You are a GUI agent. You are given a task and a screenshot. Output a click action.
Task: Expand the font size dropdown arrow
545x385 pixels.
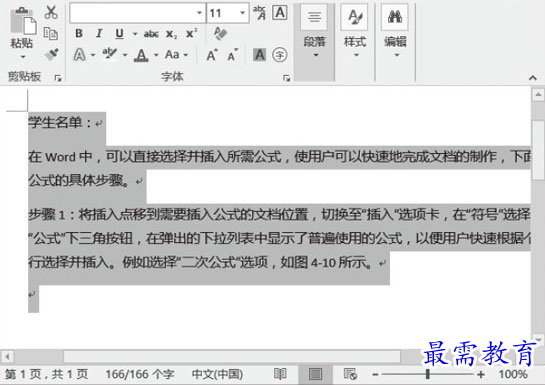242,13
